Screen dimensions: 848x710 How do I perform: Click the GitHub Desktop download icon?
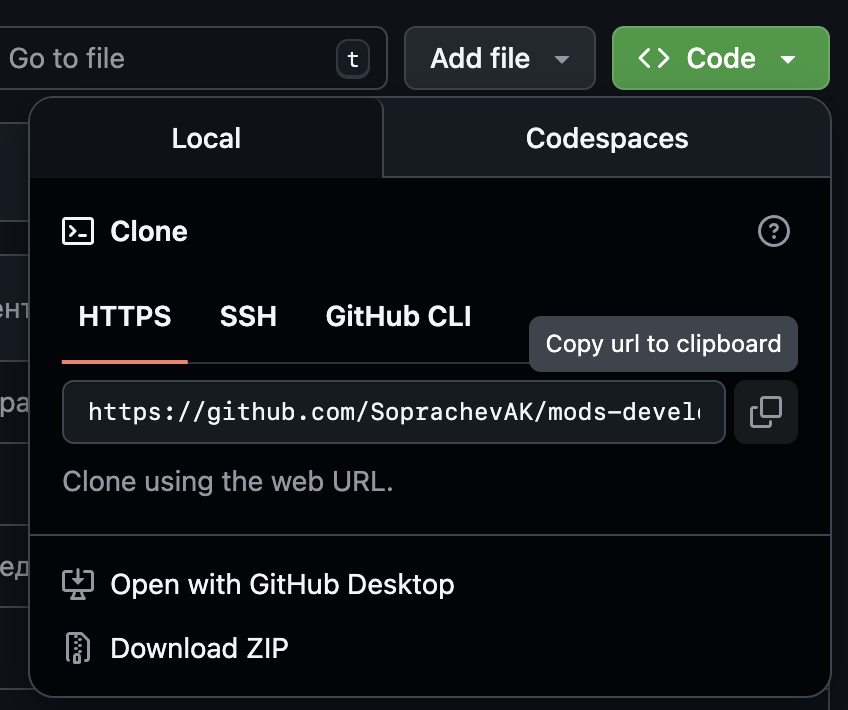[x=78, y=585]
